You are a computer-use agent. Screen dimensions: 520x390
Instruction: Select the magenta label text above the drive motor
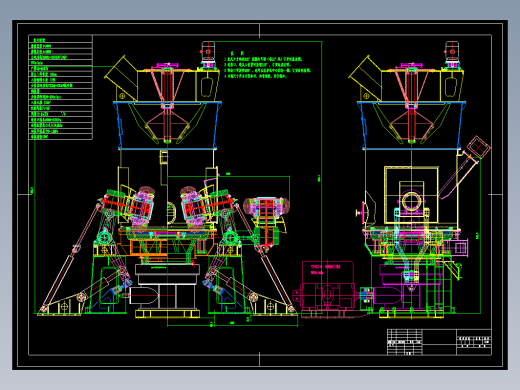(x=325, y=269)
